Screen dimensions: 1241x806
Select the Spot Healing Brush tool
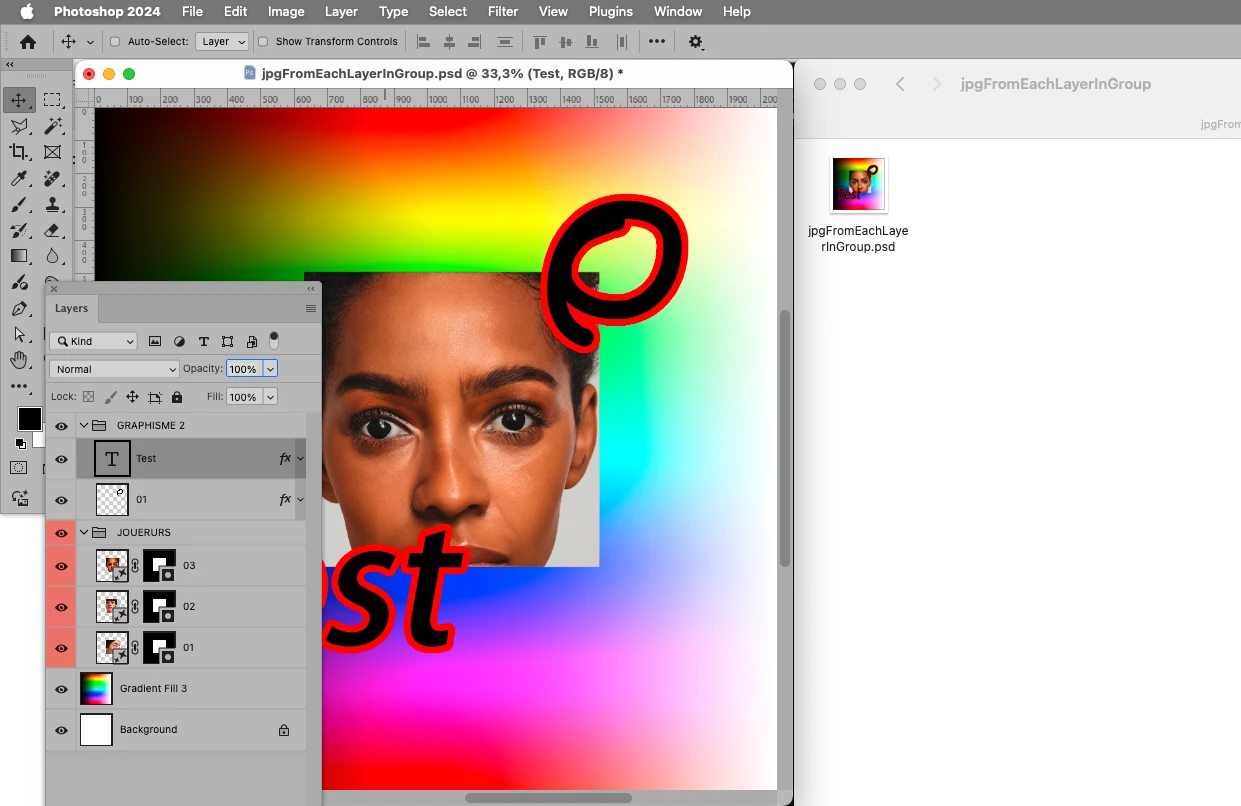point(53,178)
